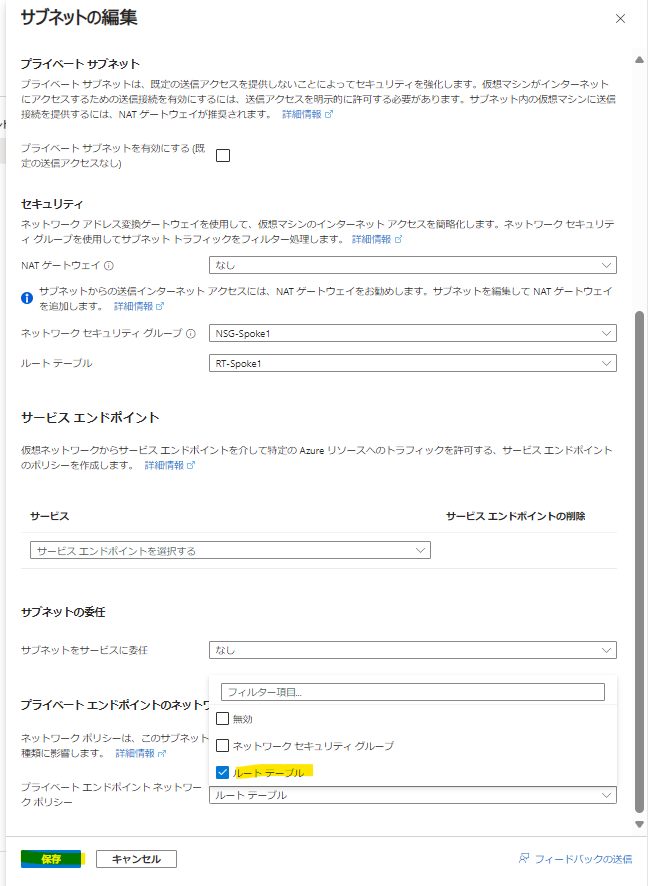The height and width of the screenshot is (886, 648).
Task: Open 詳細情報 link in サービス エンドポイント section
Action: pos(169,465)
